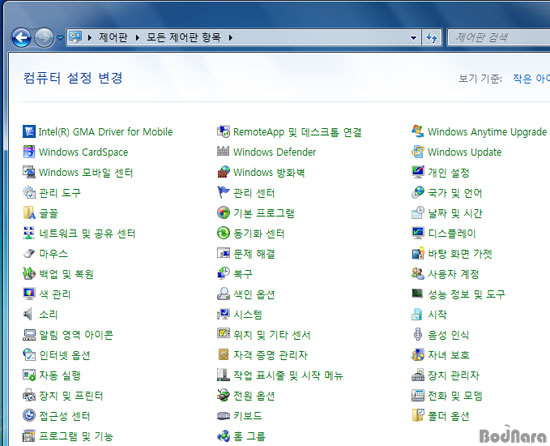Click the Windows Update icon
Screen dimensions: 550x446
tap(417, 152)
